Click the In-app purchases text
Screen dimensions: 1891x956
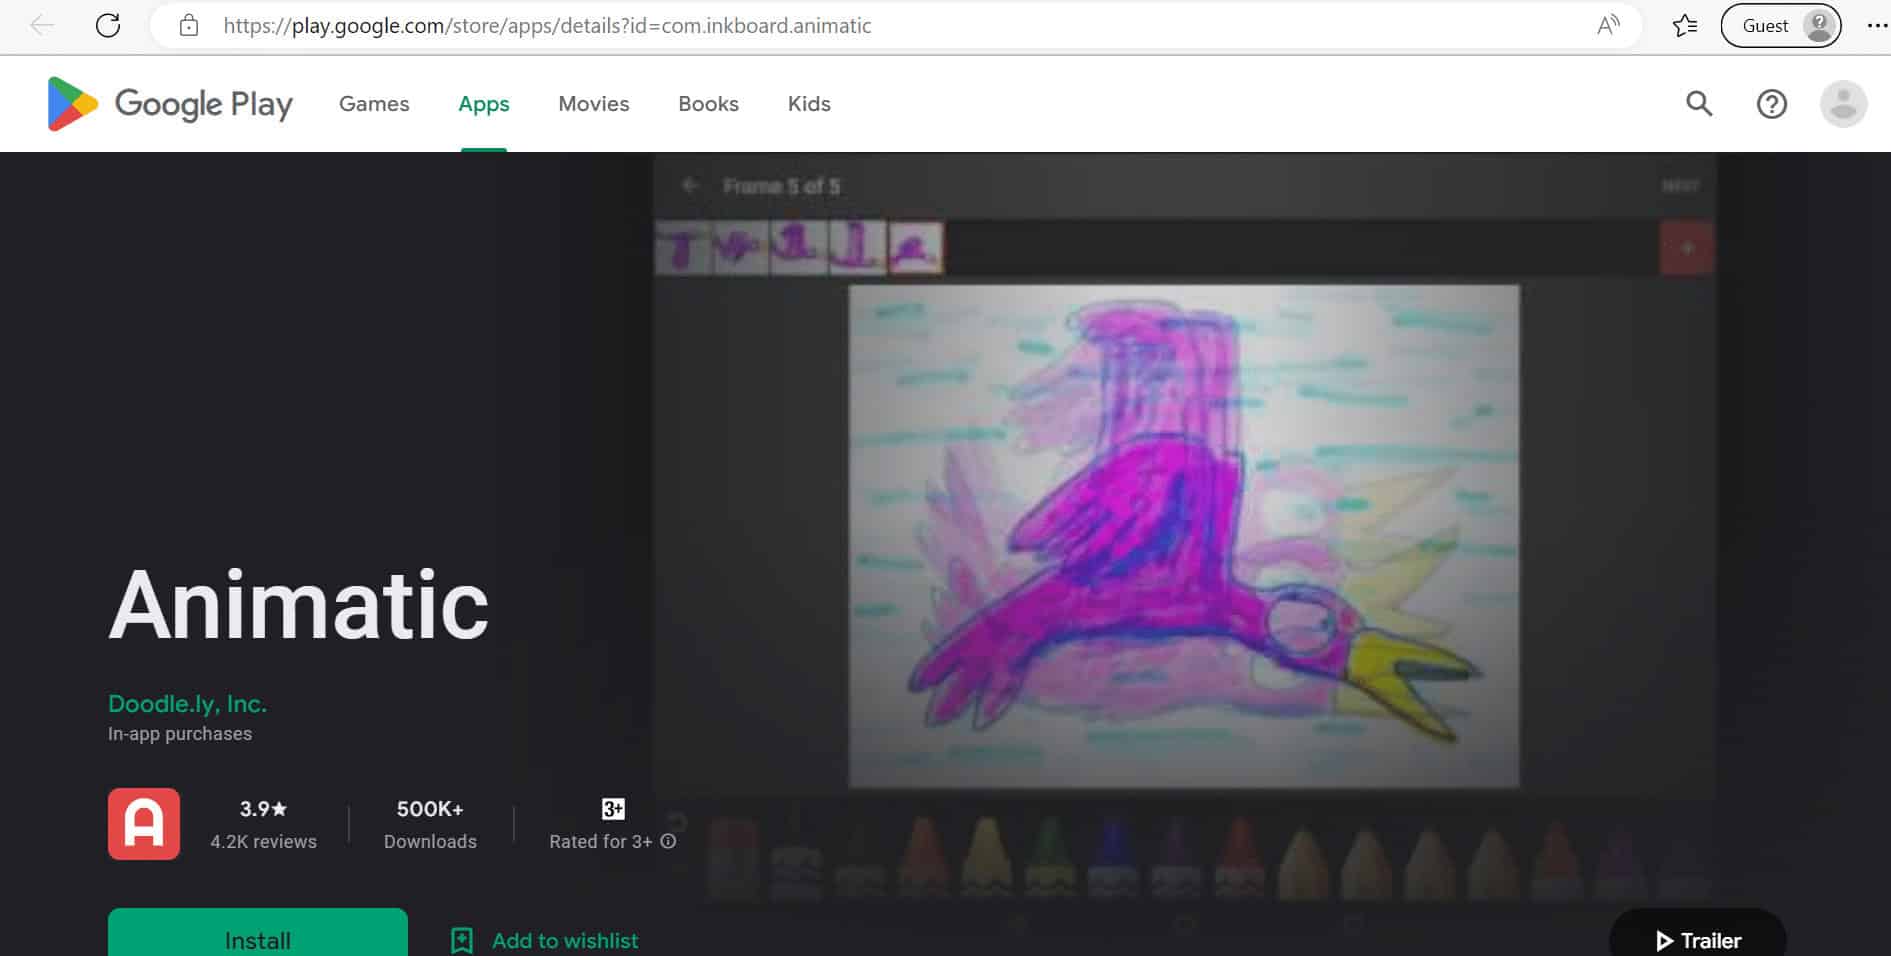click(x=180, y=734)
